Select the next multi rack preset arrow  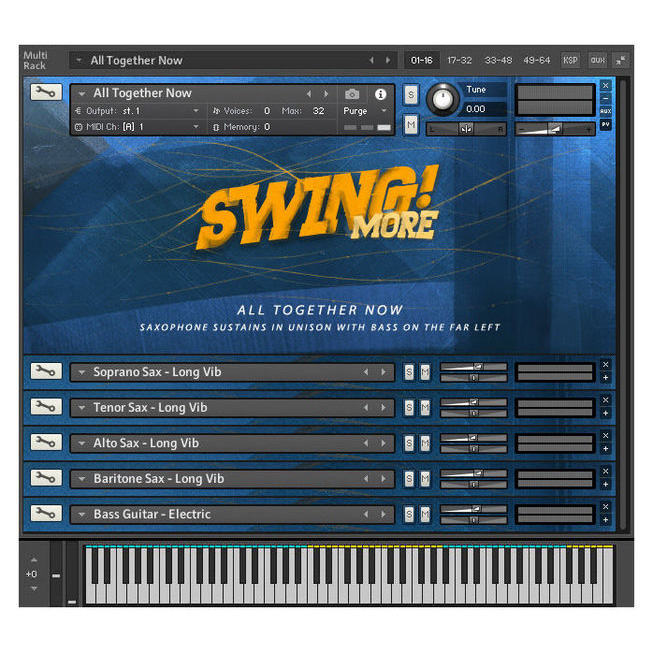coord(388,60)
